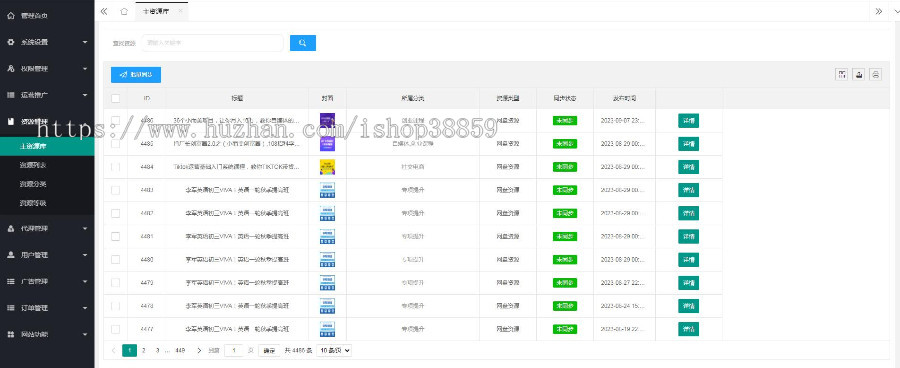This screenshot has width=900, height=368.
Task: Click the blue magnifier search button
Action: click(302, 43)
